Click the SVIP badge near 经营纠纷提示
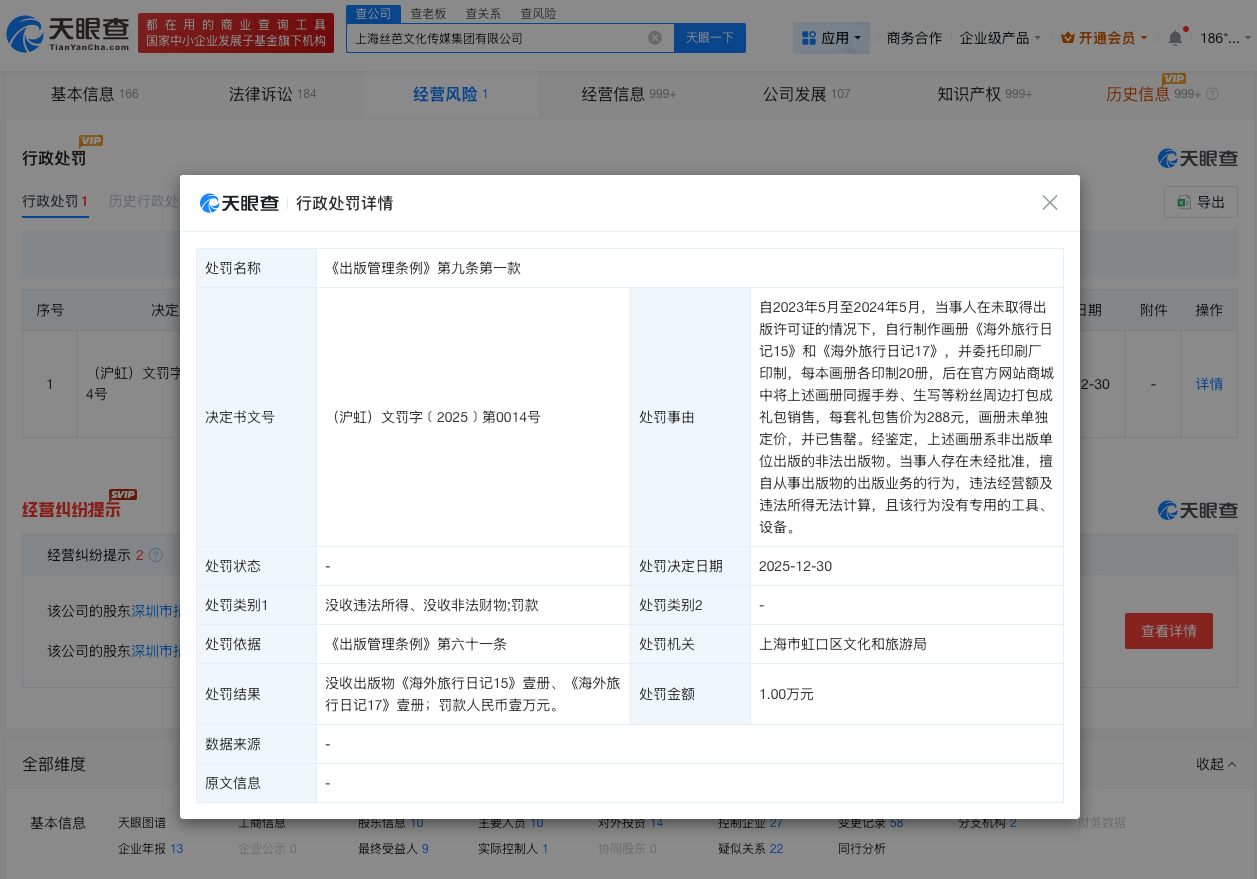This screenshot has height=879, width=1257. tap(122, 494)
